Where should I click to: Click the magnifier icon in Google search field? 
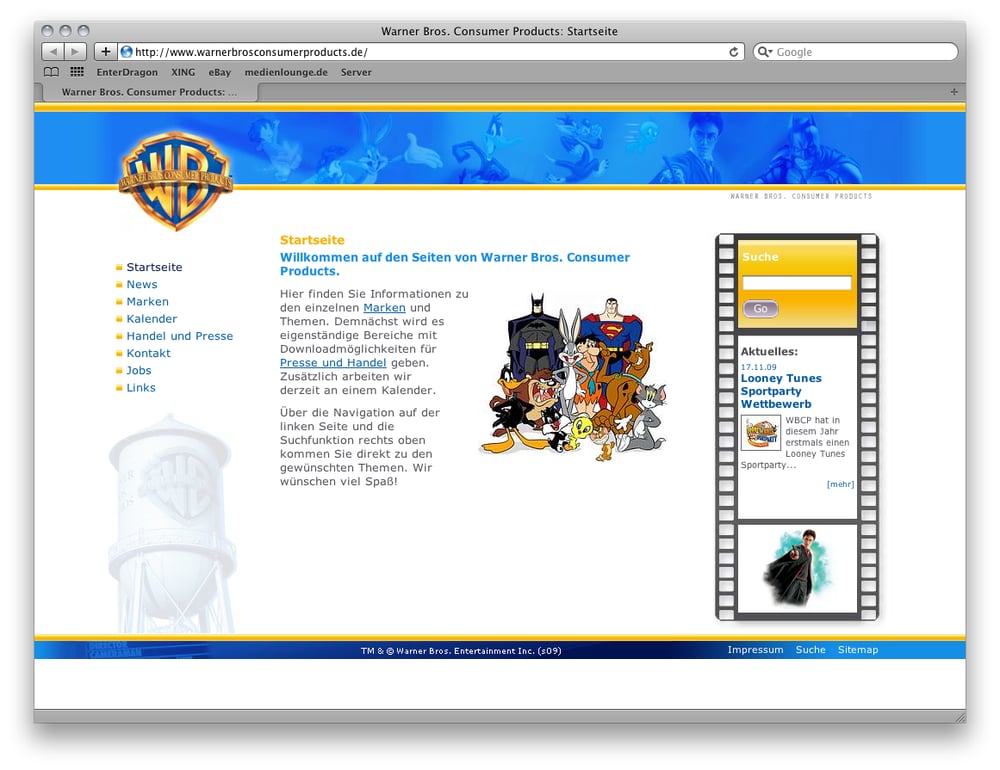tap(763, 52)
